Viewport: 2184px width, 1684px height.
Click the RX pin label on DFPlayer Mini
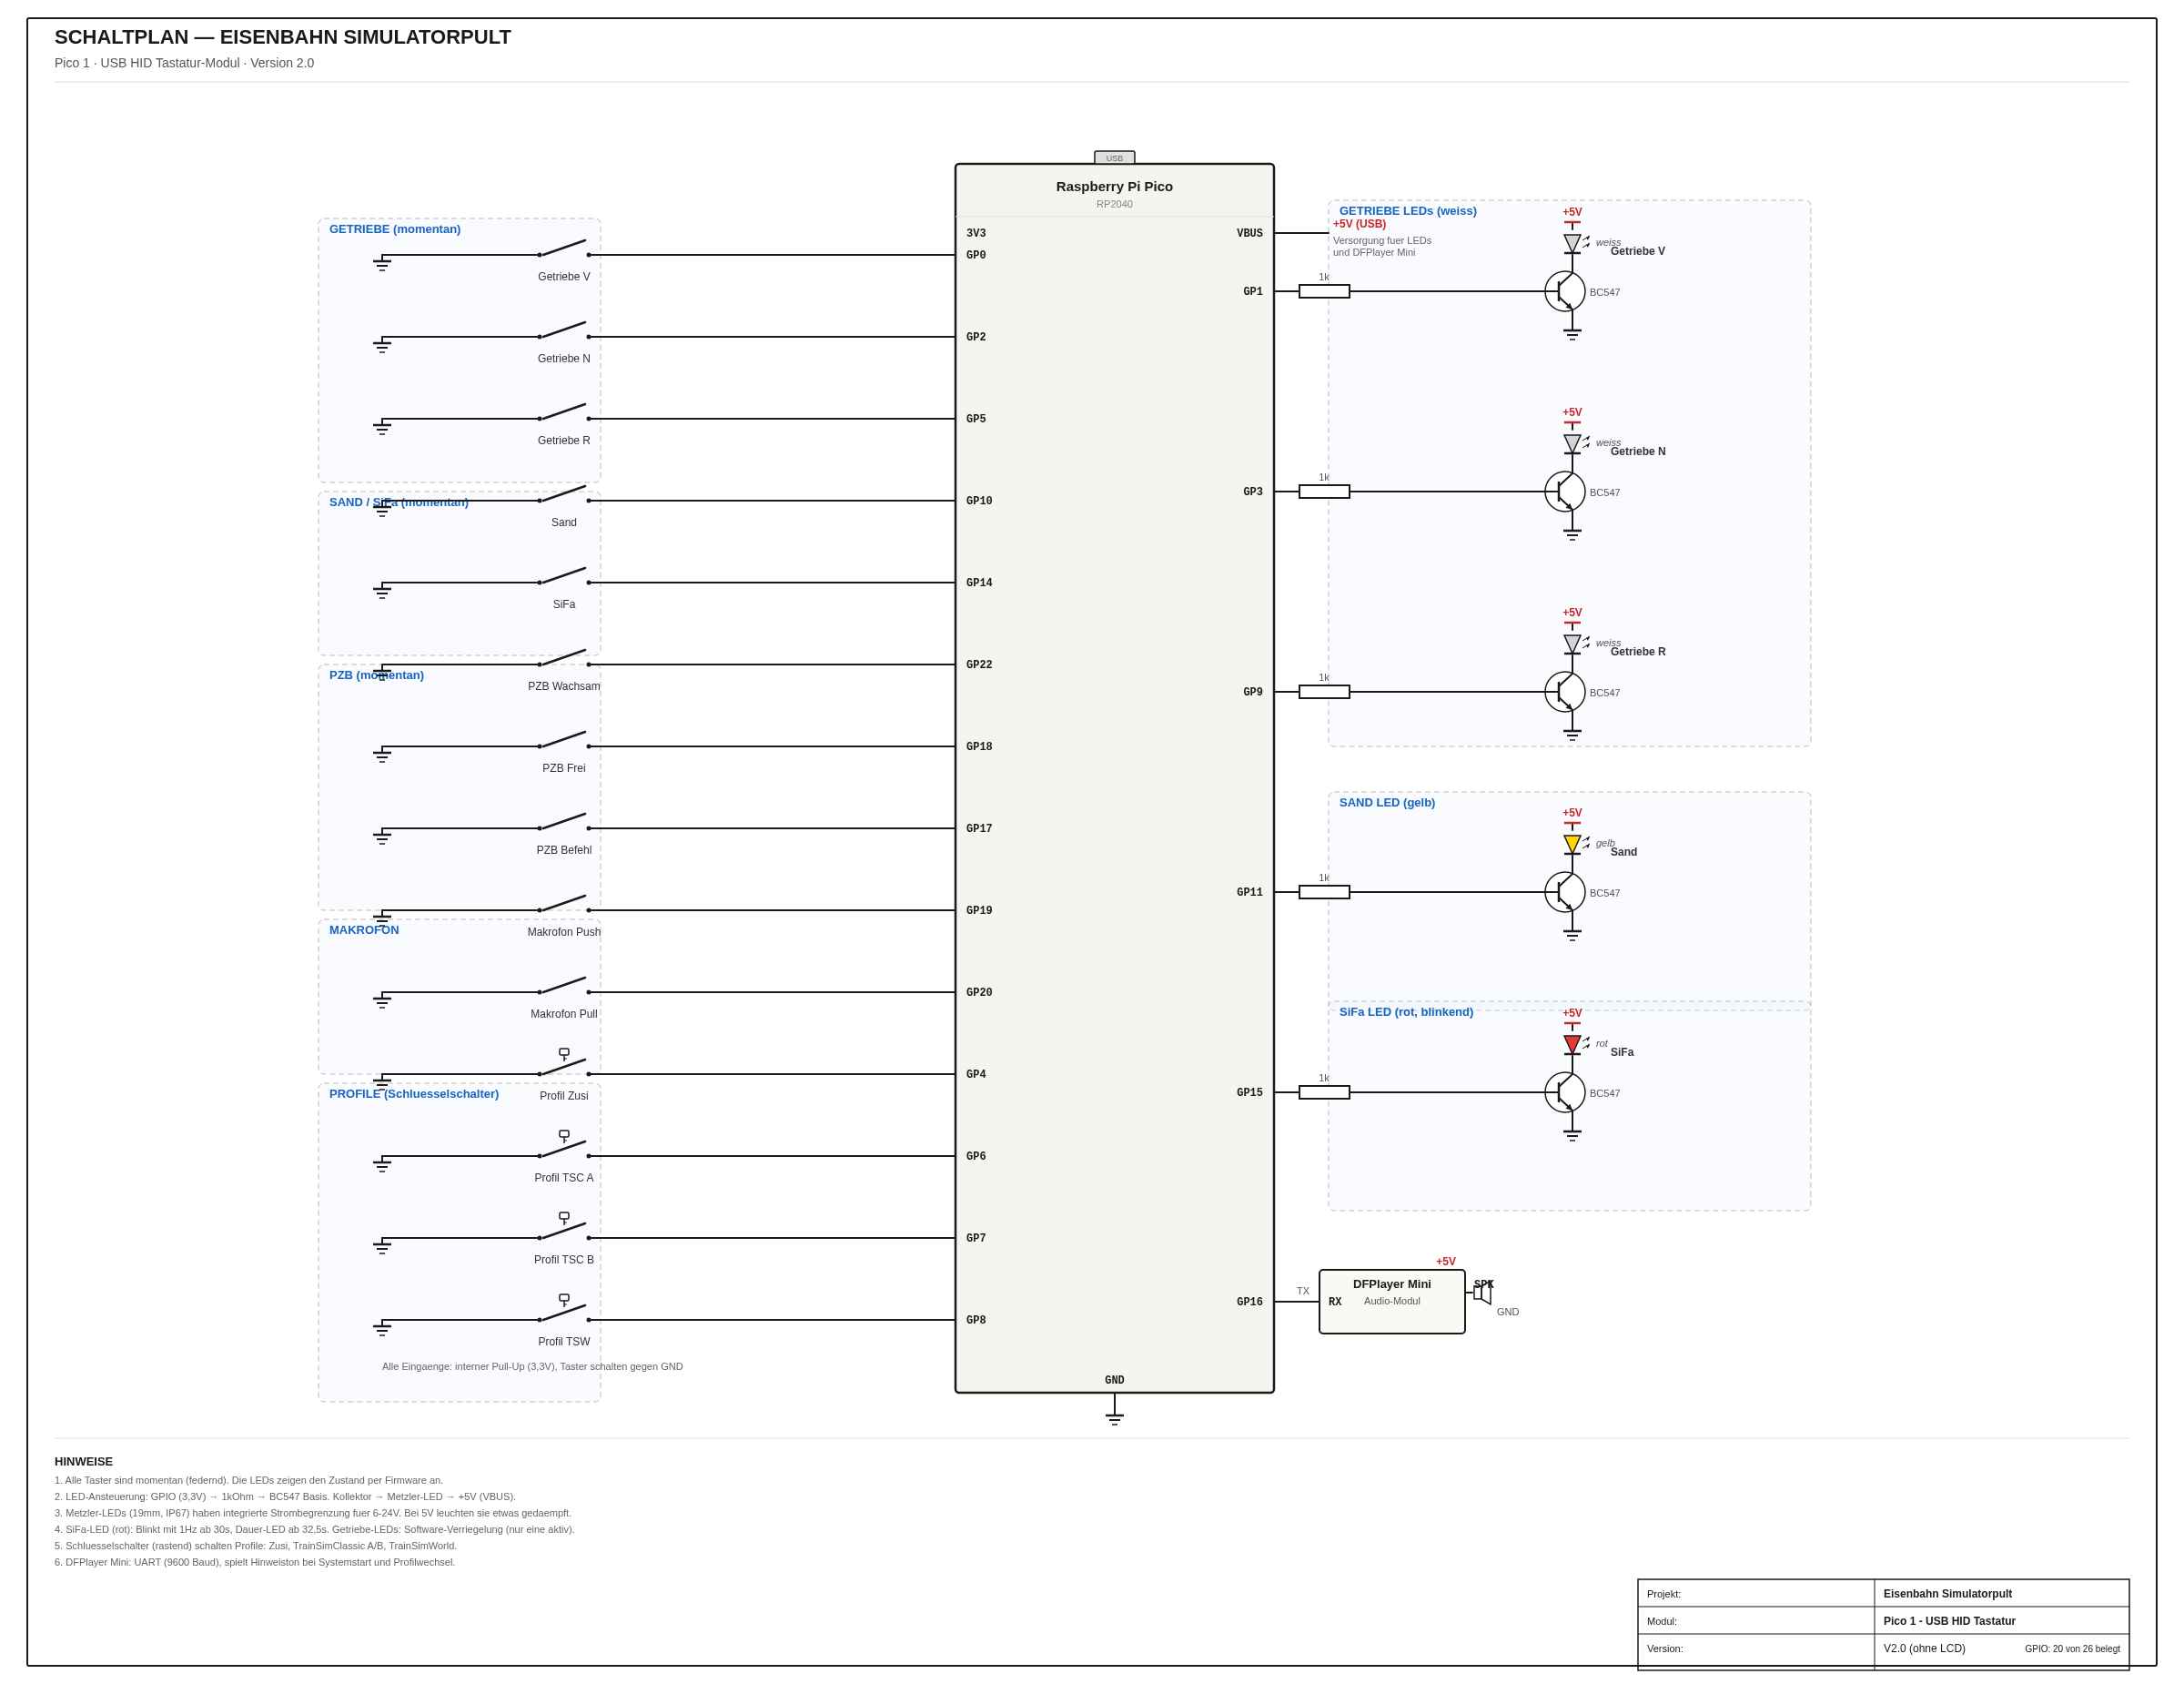1335,1303
